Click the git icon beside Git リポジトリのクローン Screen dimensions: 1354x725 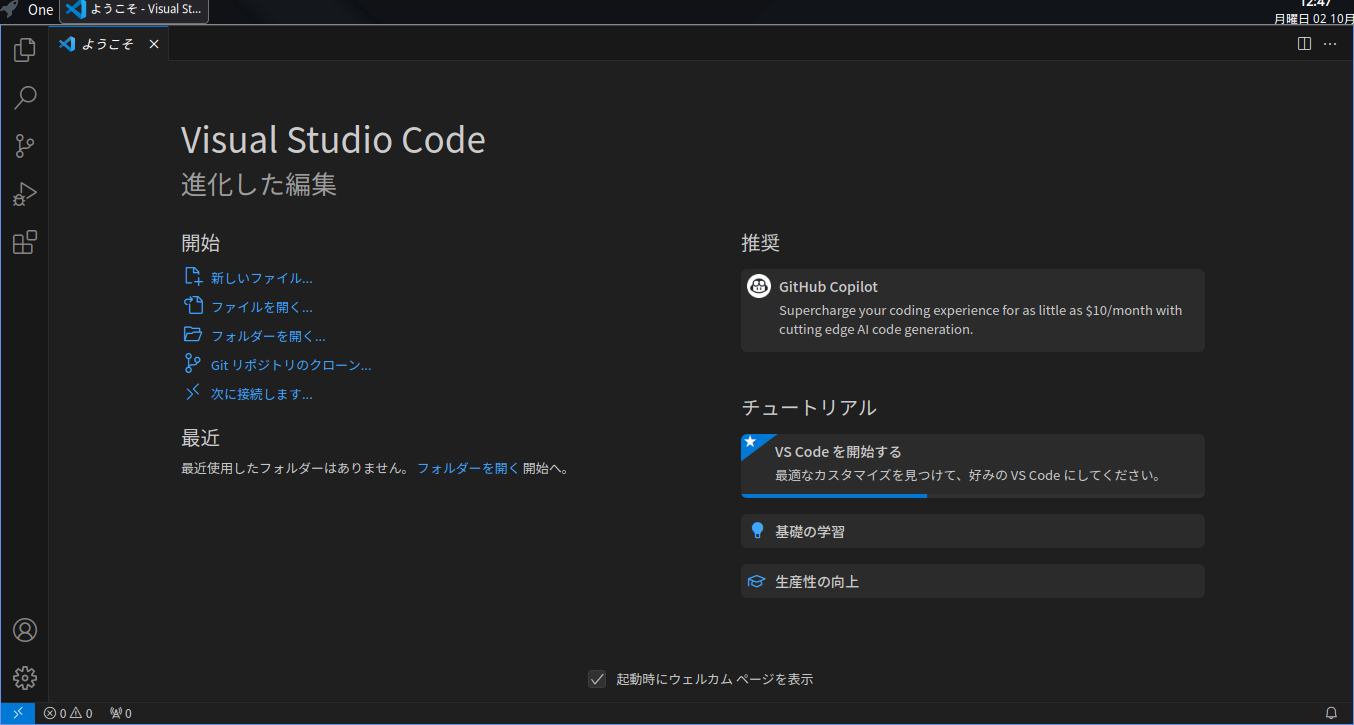[x=193, y=364]
